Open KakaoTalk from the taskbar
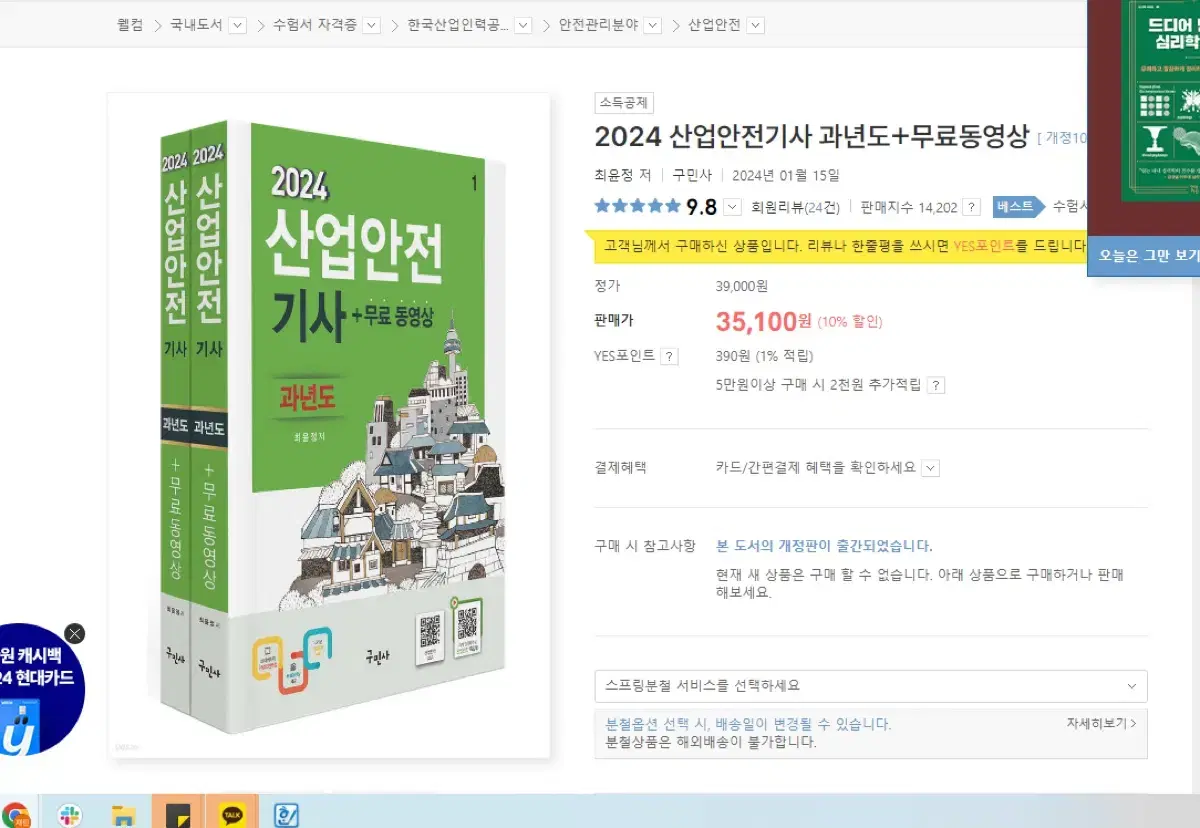 click(x=232, y=813)
